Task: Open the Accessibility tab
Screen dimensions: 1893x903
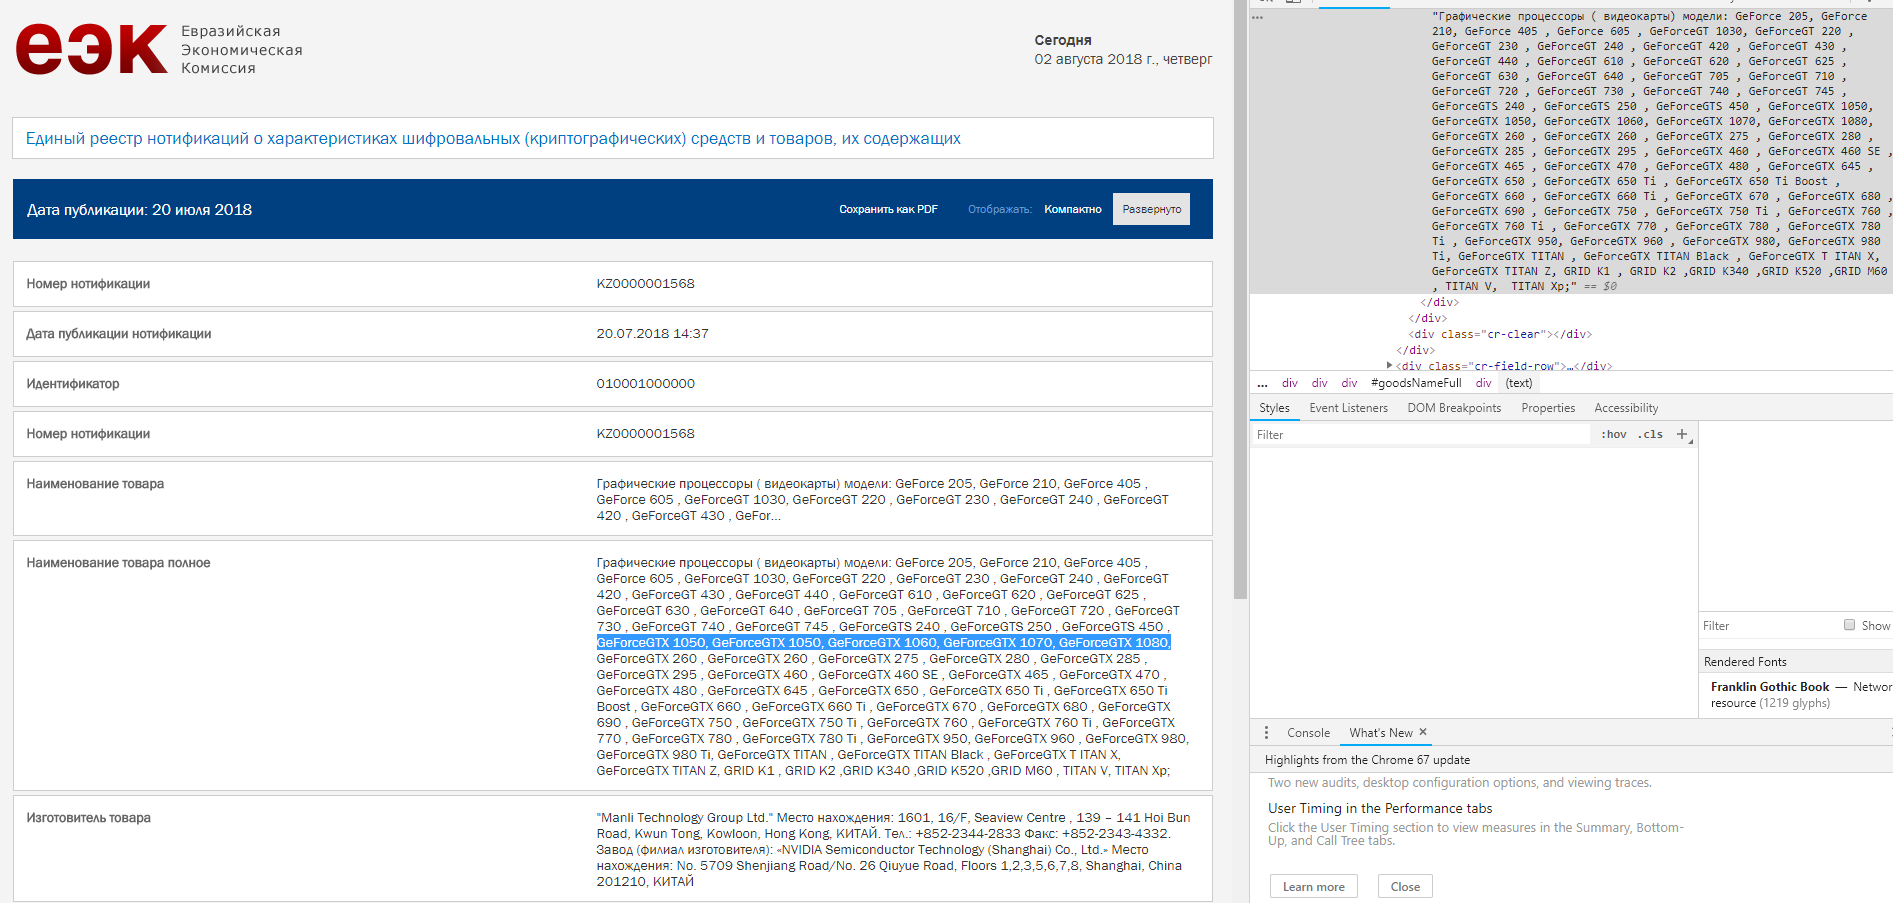Action: click(x=1626, y=408)
